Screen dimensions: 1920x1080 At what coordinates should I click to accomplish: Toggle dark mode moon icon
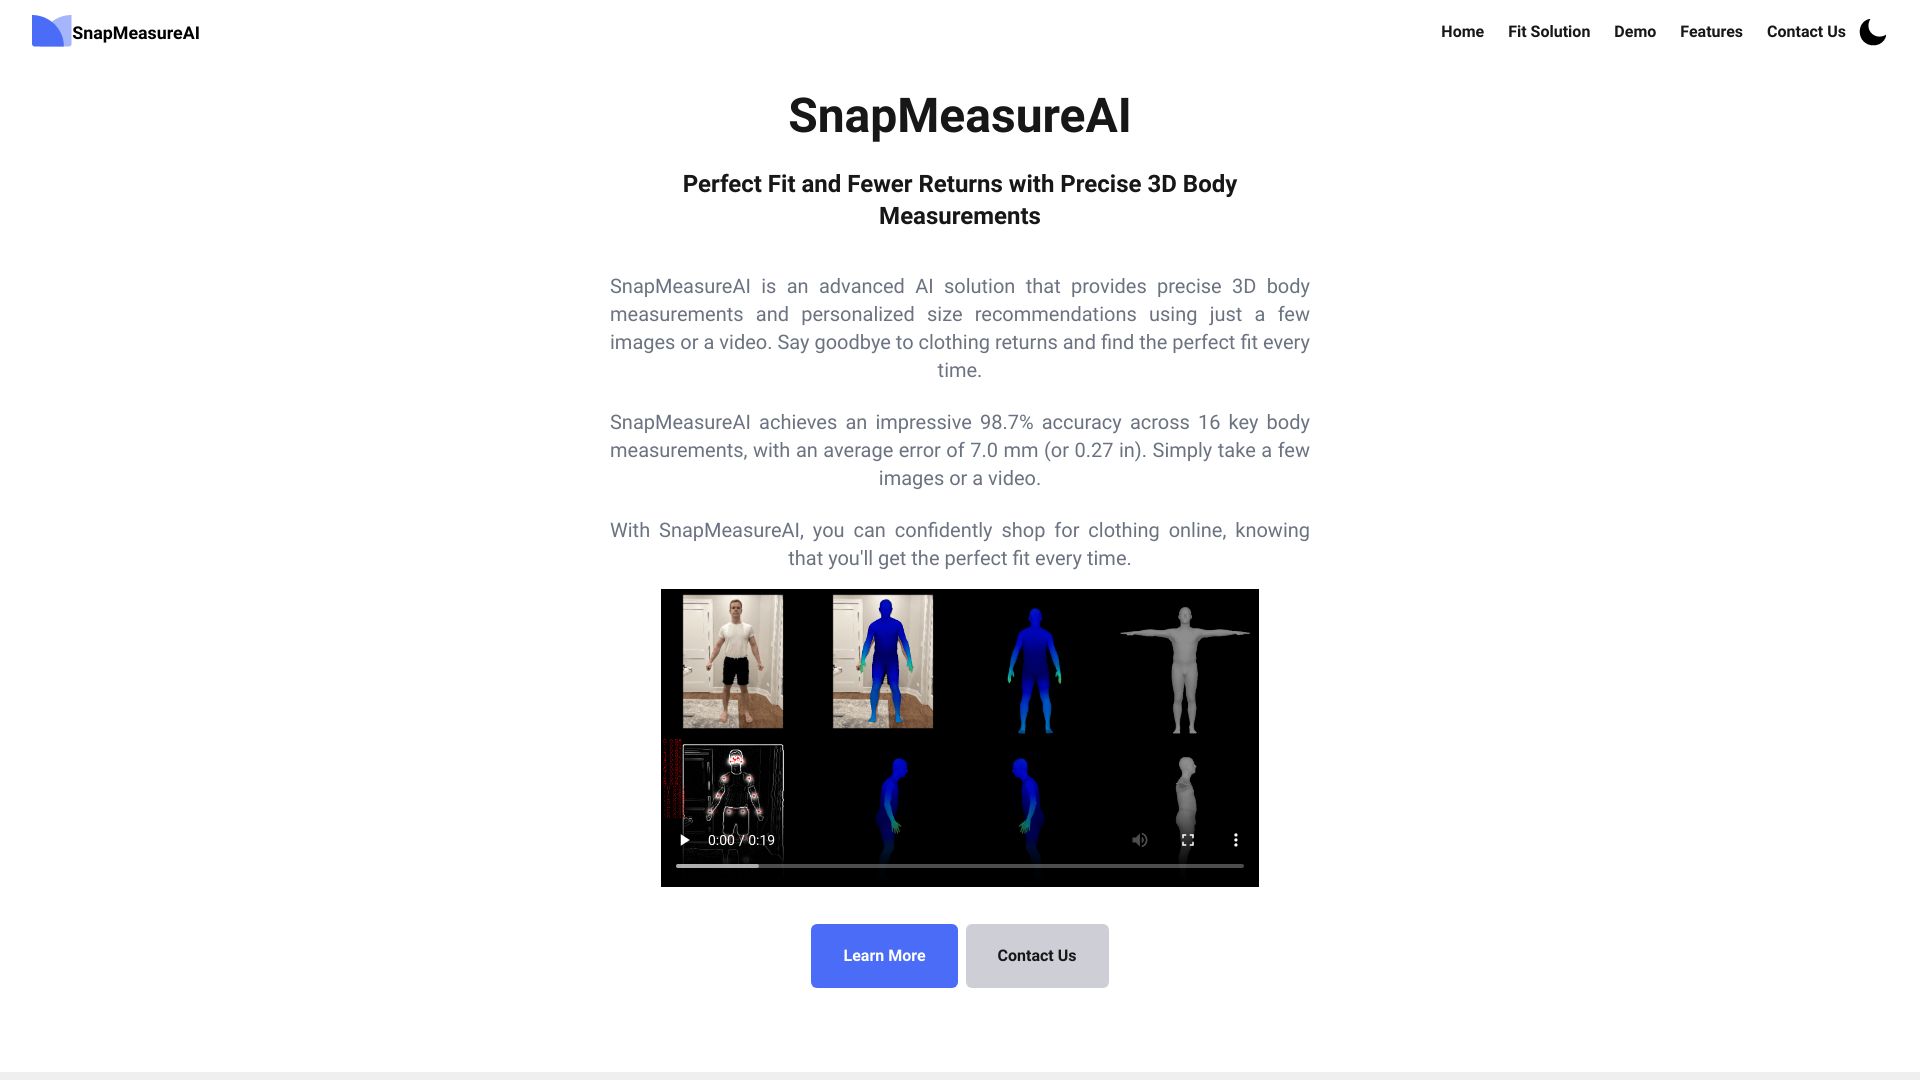1874,32
